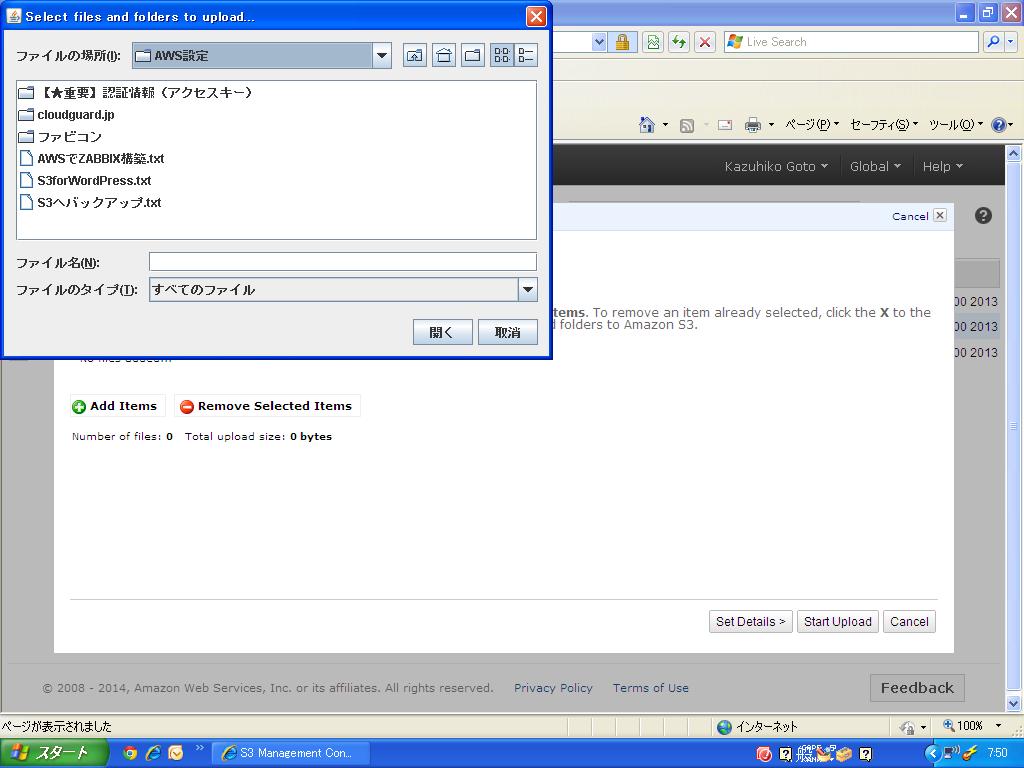Viewport: 1024px width, 768px height.
Task: Click the green Add Items button
Action: coord(118,406)
